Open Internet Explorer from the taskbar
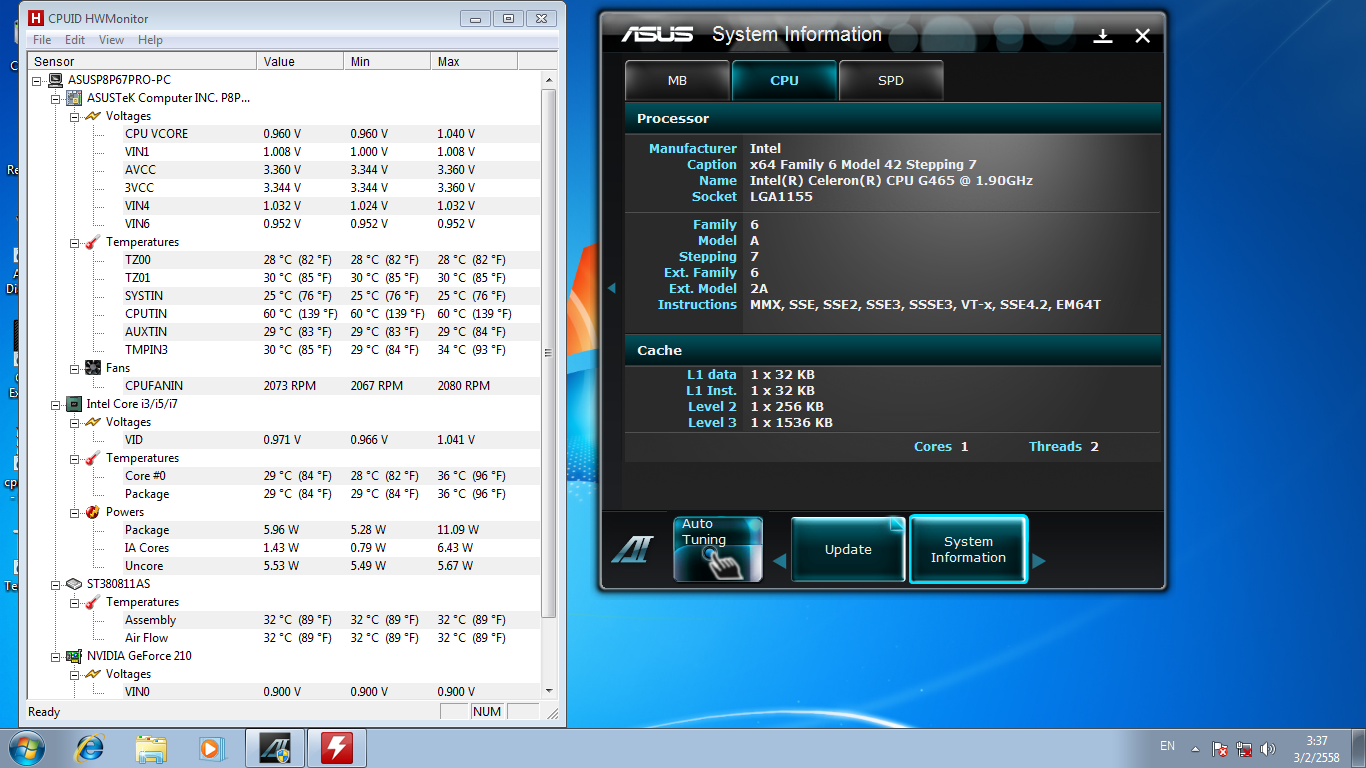This screenshot has height=768, width=1366. click(x=91, y=747)
